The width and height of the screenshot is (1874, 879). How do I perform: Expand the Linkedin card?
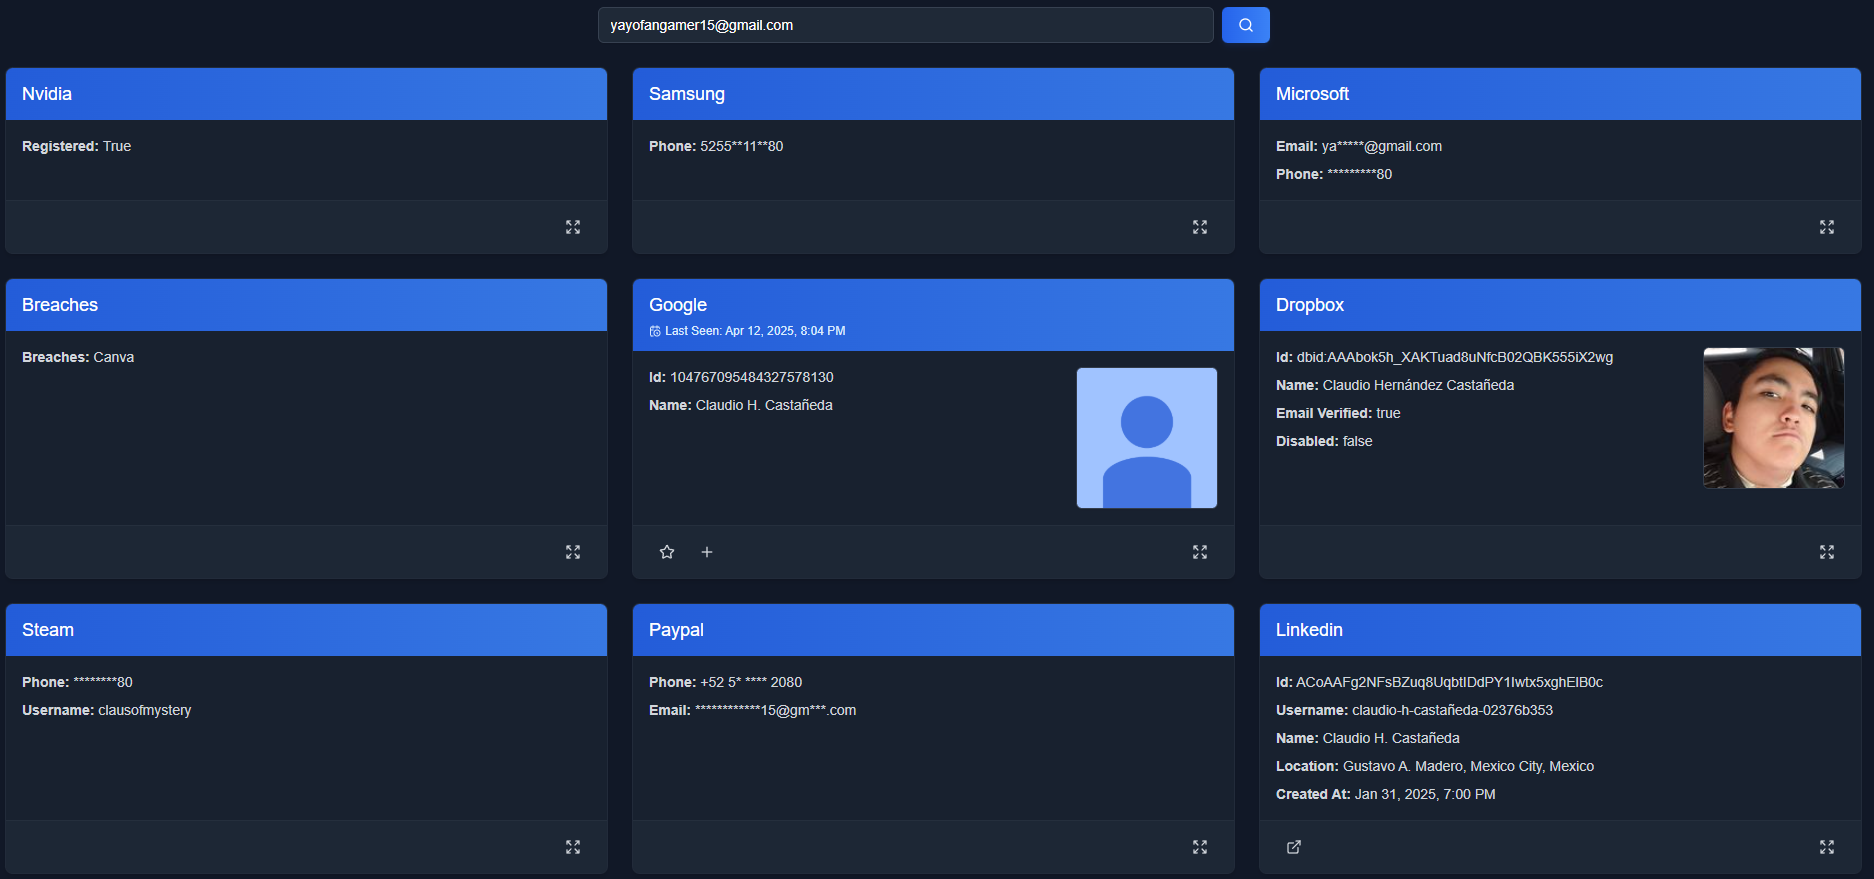pos(1827,847)
